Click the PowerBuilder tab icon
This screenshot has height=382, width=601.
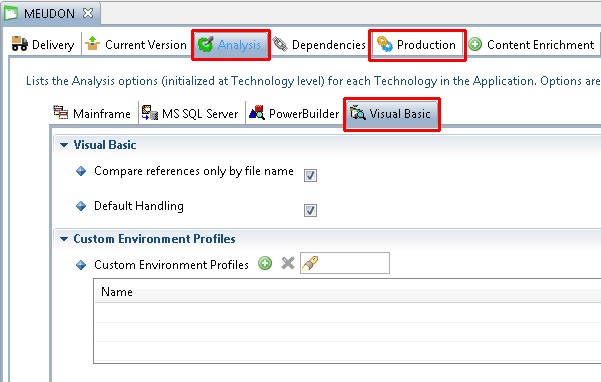pos(257,112)
